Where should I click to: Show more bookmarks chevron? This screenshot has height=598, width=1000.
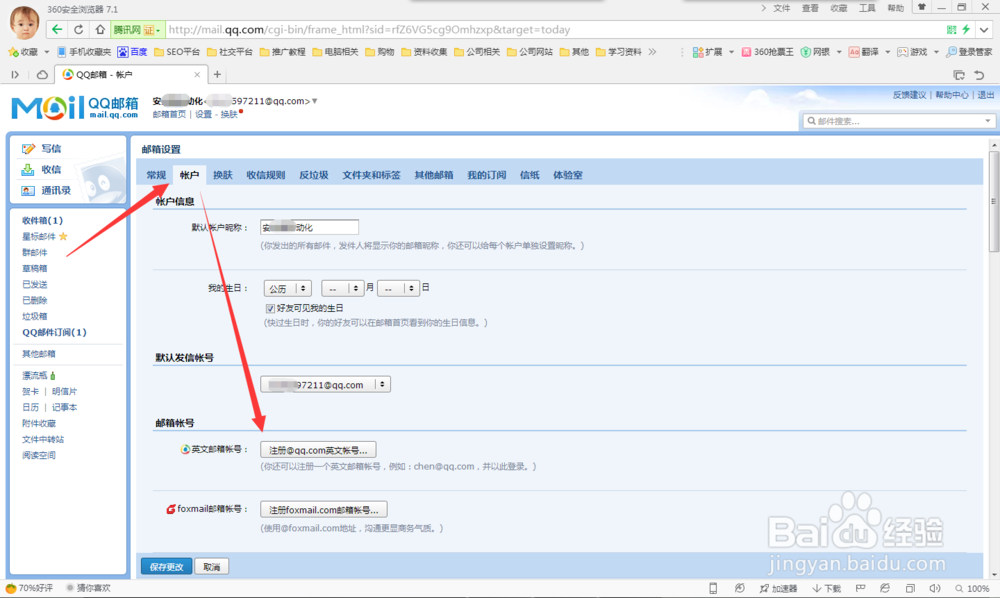652,52
